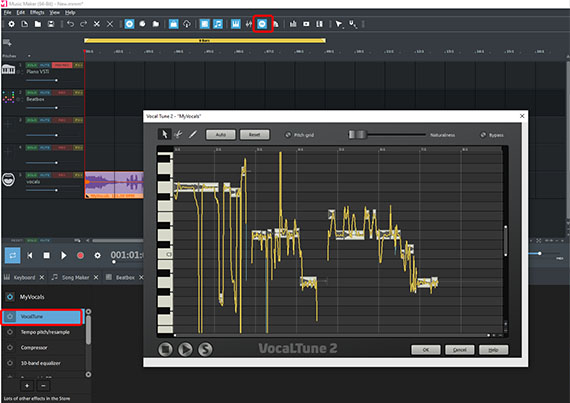Select arrow tool in Vocal Tune dialog
The image size is (570, 403).
pos(164,134)
